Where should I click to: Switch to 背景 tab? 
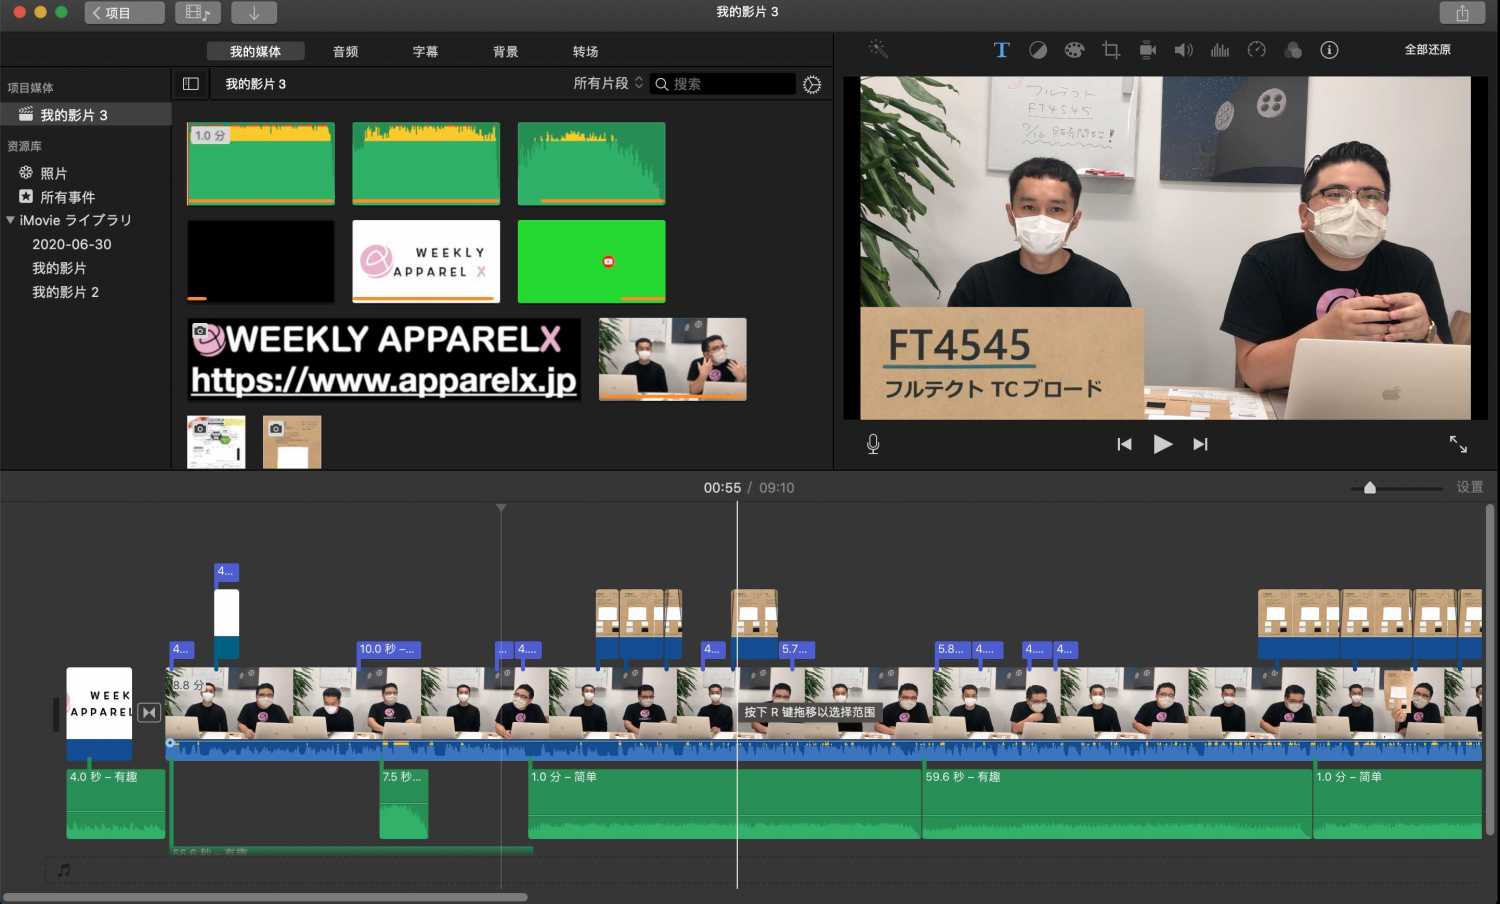505,51
